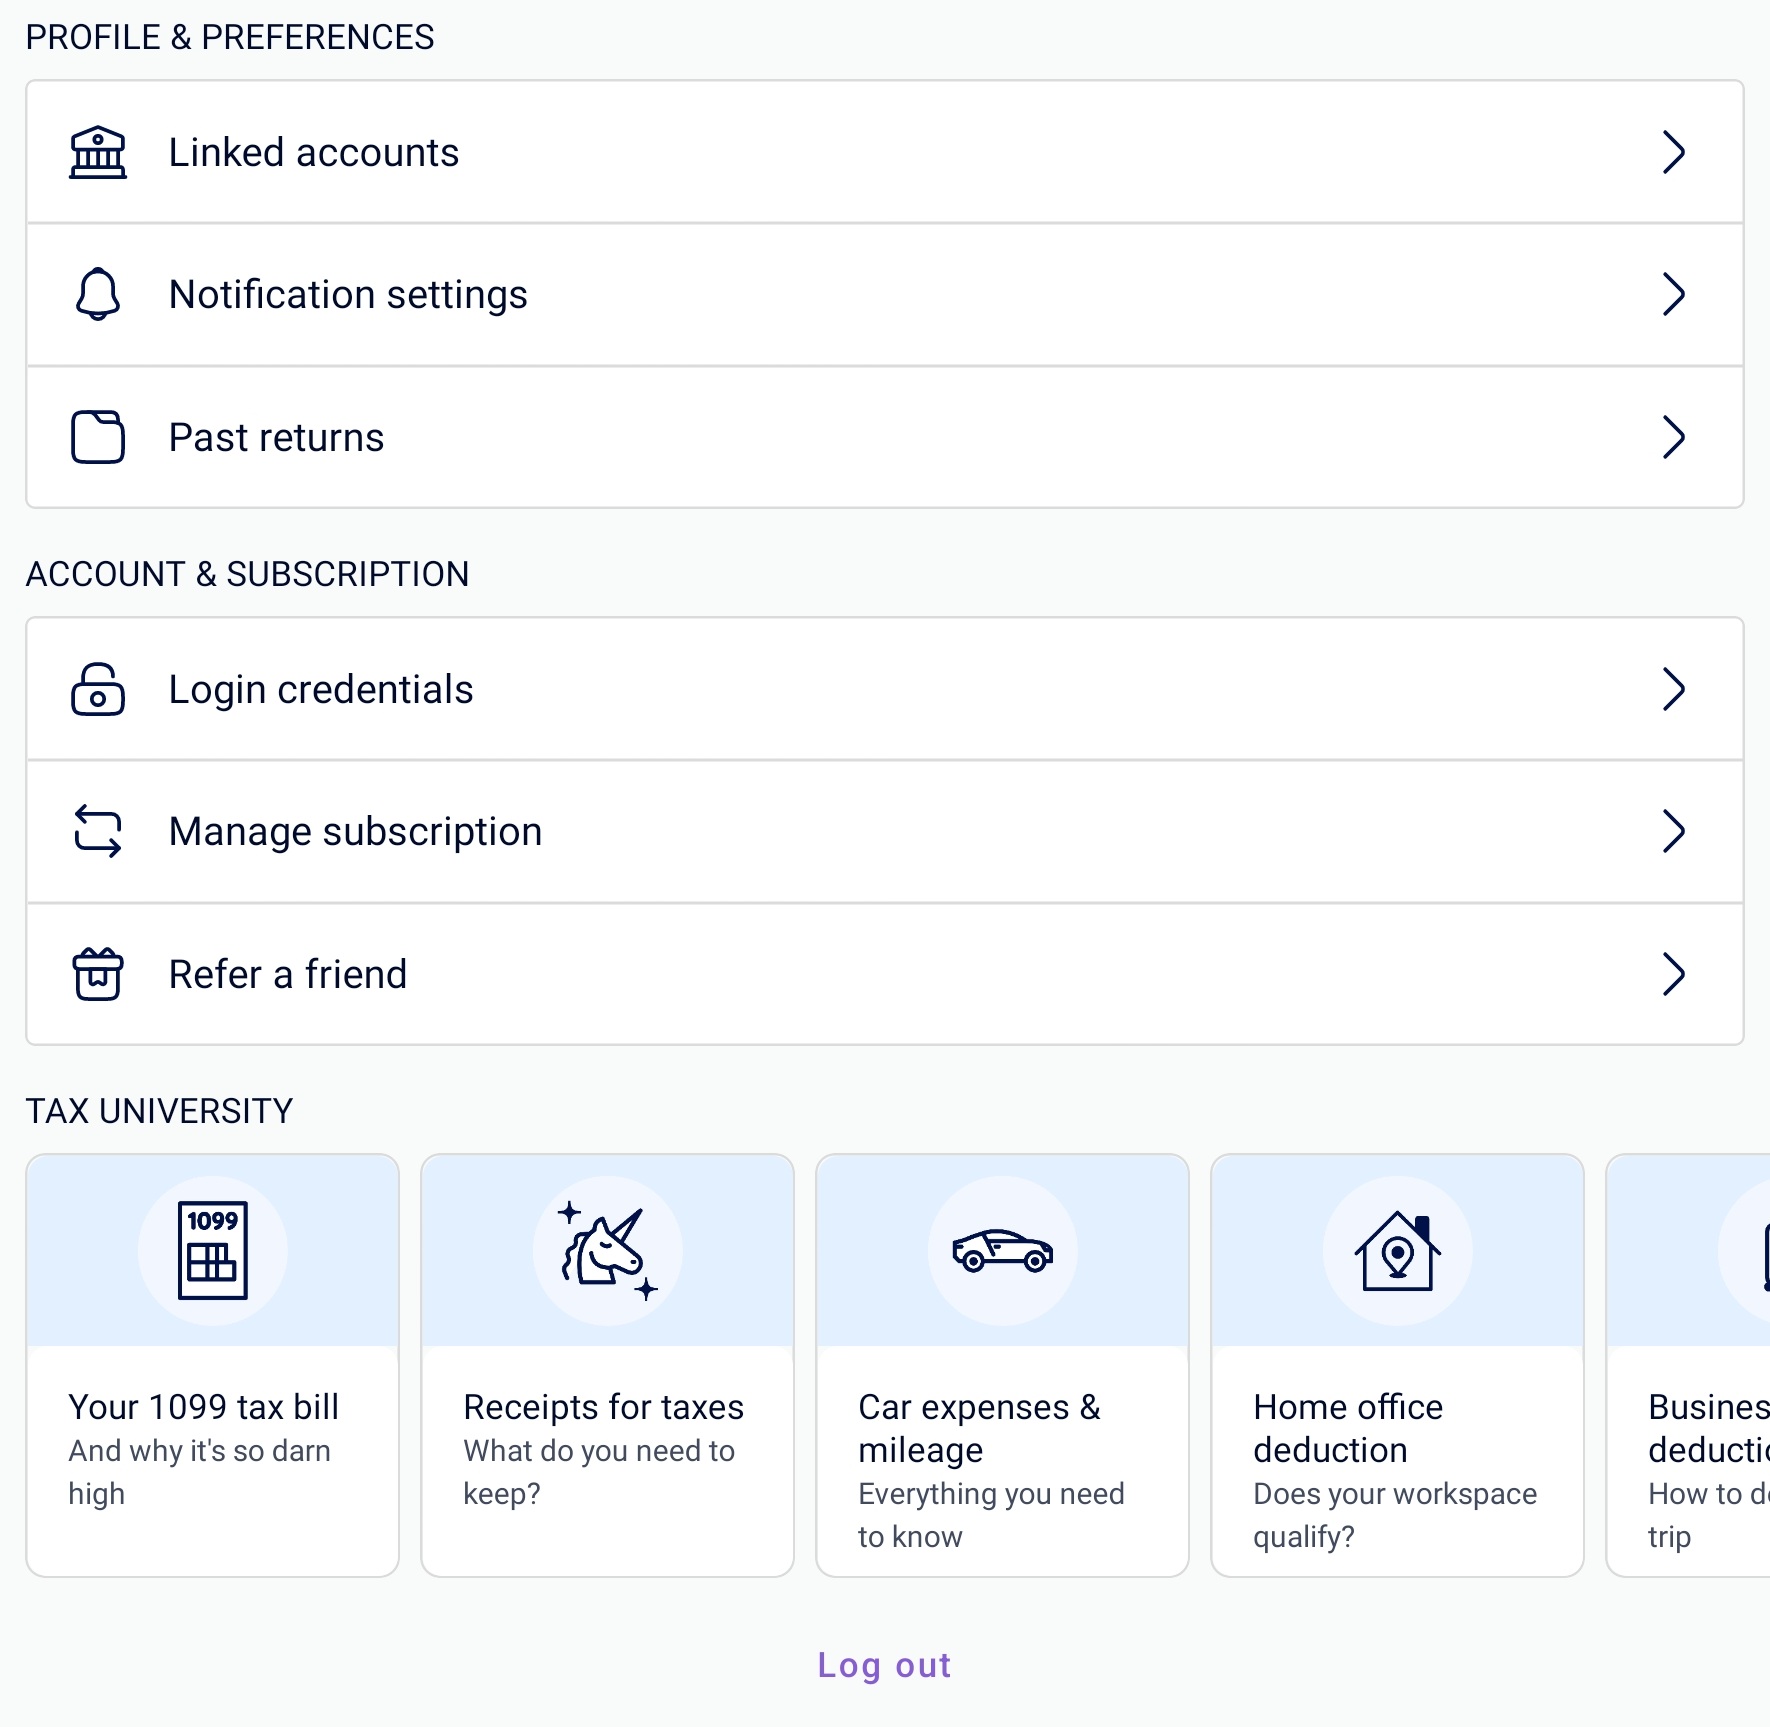
Task: Click the unicorn icon on Receipts card
Action: (x=607, y=1250)
